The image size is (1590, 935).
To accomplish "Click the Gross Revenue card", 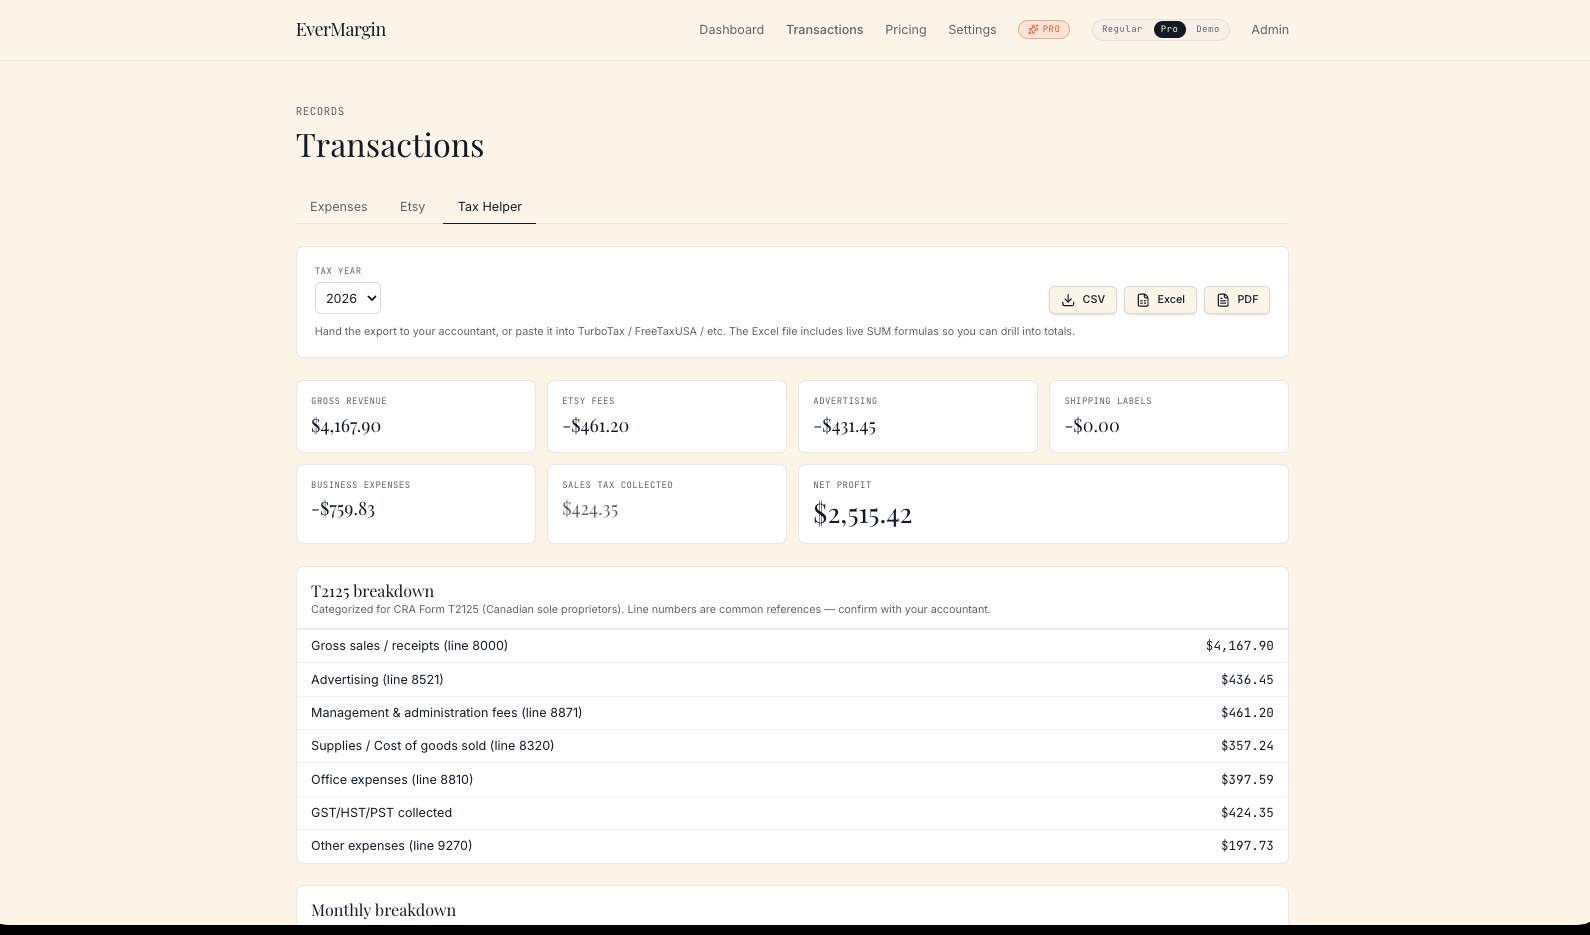I will pos(416,416).
